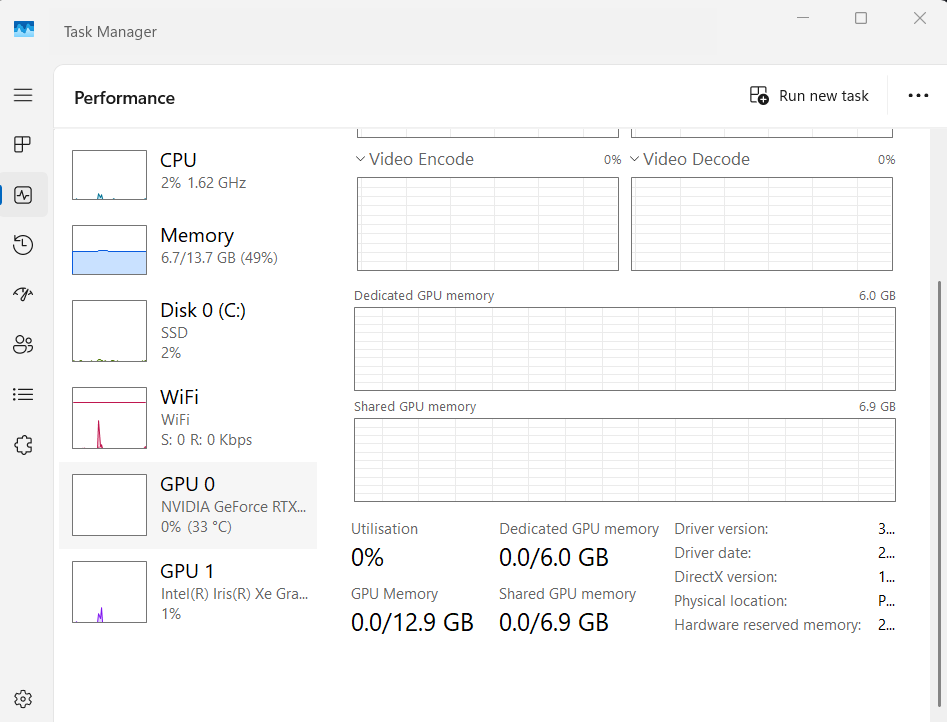Viewport: 947px width, 722px height.
Task: Select the Performance page icon in sidebar
Action: 23,195
